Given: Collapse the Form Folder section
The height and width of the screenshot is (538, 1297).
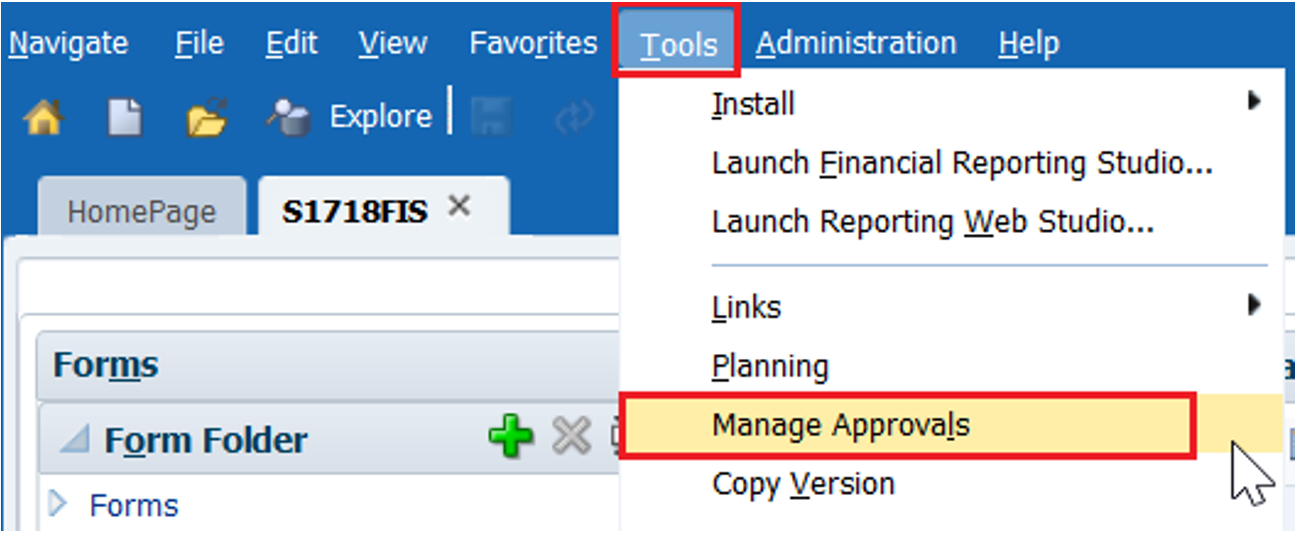Looking at the screenshot, I should 75,439.
